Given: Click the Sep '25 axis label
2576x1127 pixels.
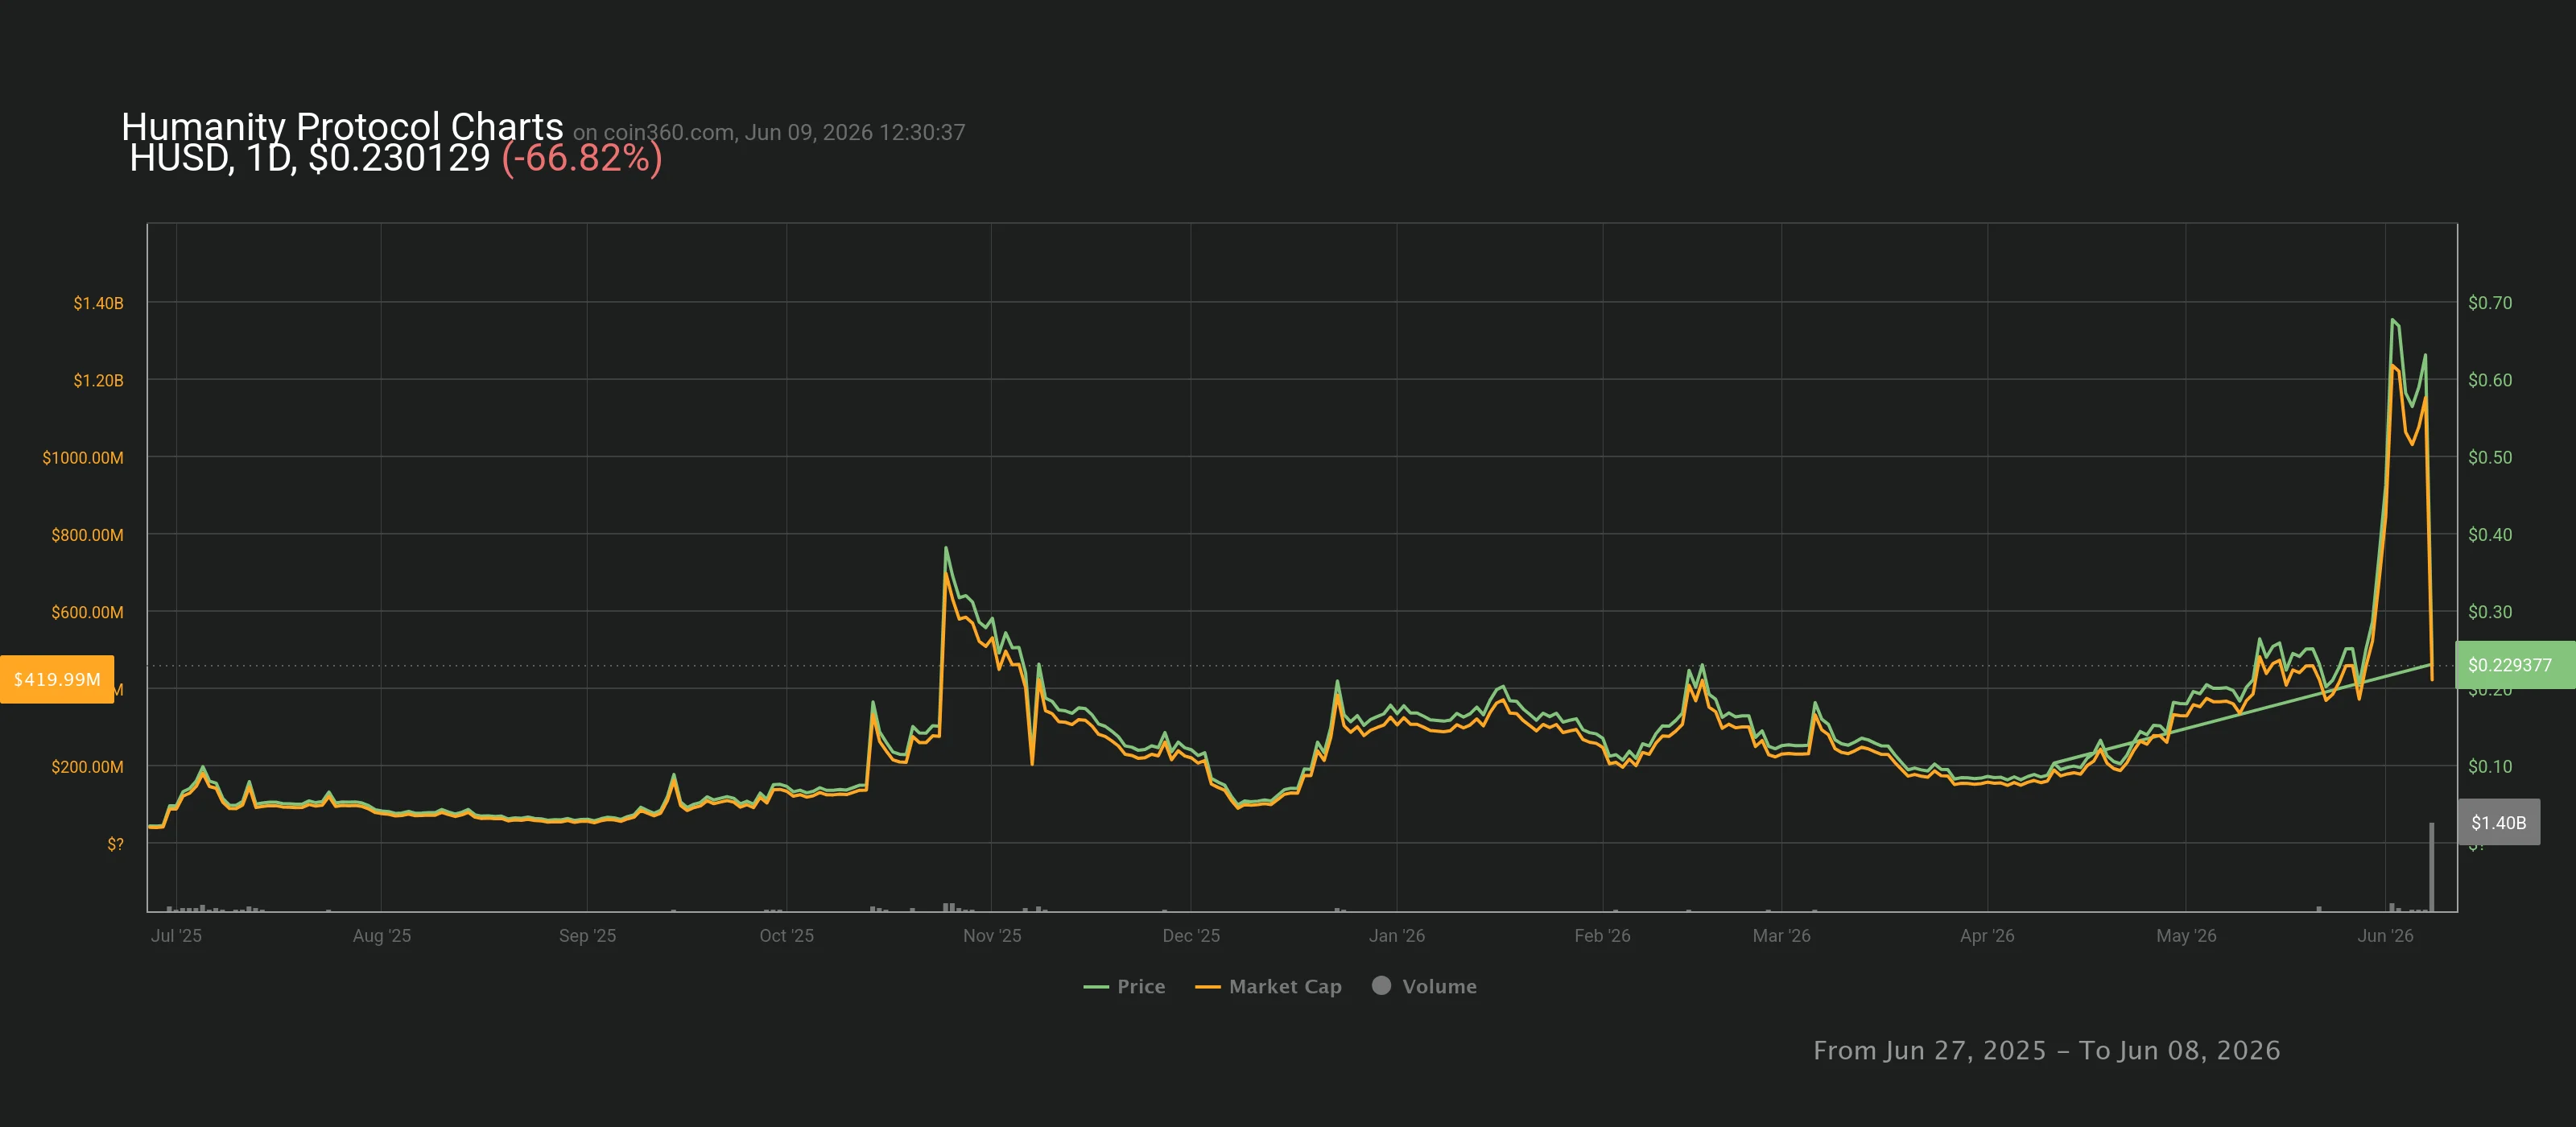Looking at the screenshot, I should [587, 935].
